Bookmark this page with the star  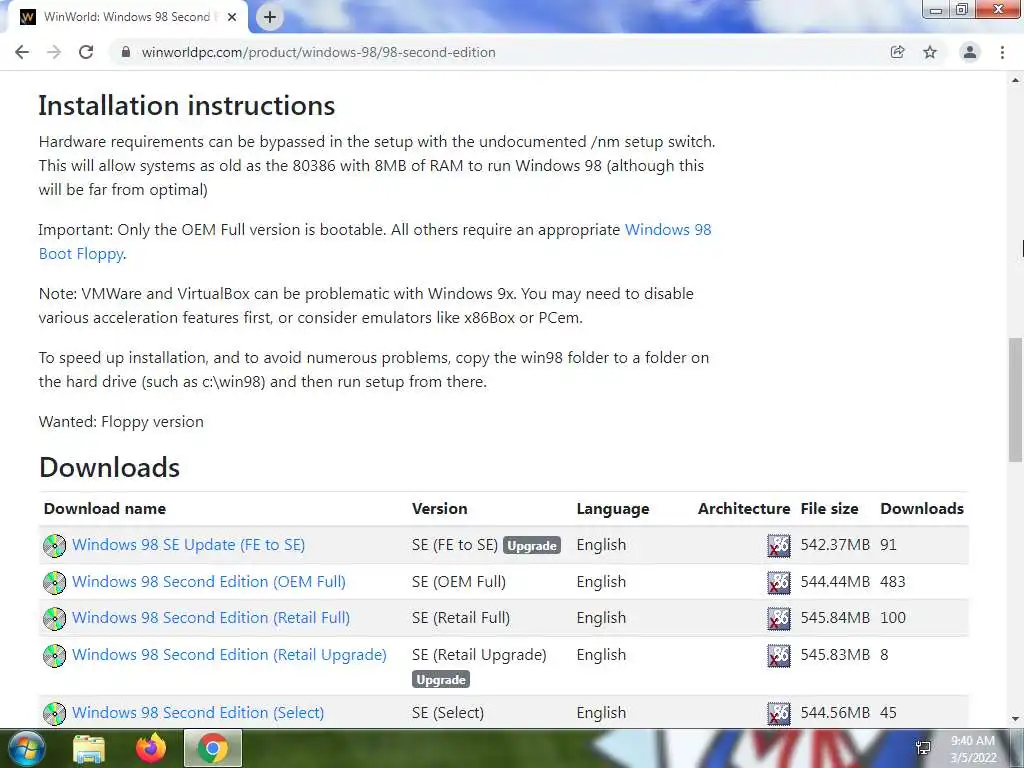[x=930, y=52]
